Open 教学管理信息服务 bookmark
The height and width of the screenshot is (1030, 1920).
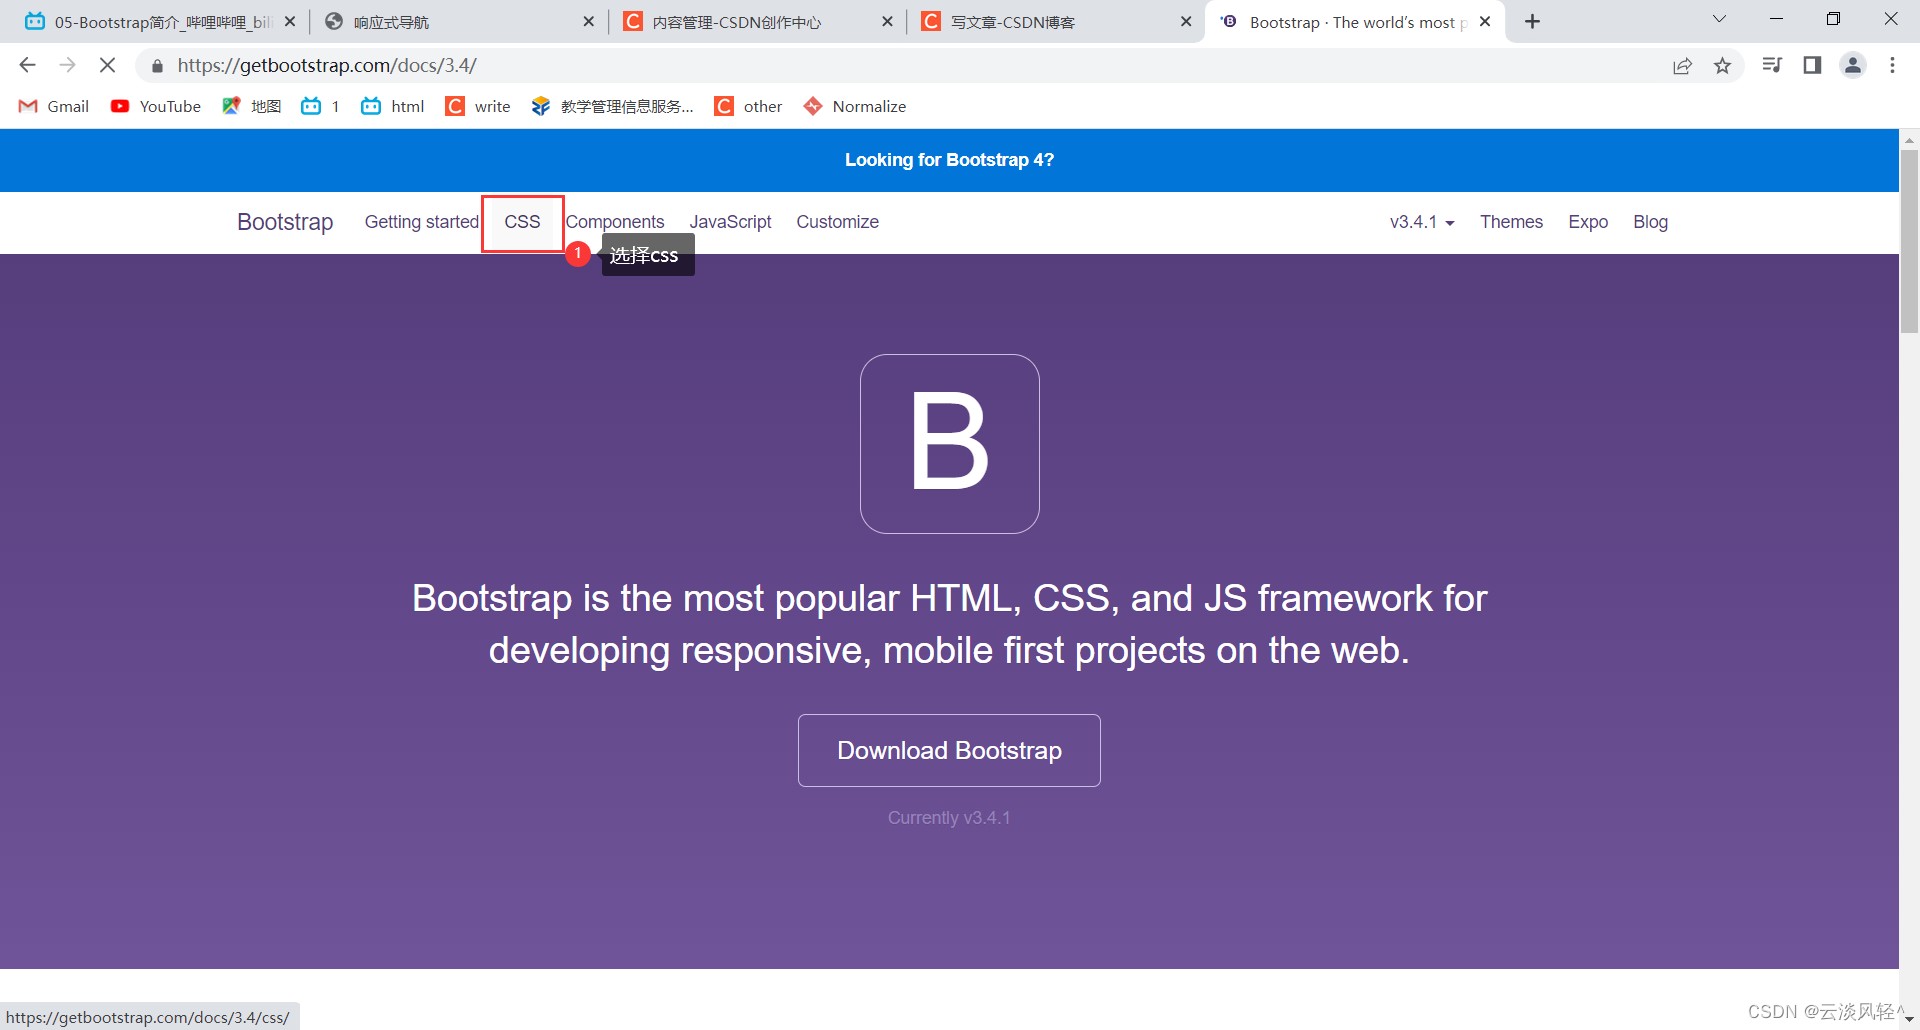[x=612, y=106]
